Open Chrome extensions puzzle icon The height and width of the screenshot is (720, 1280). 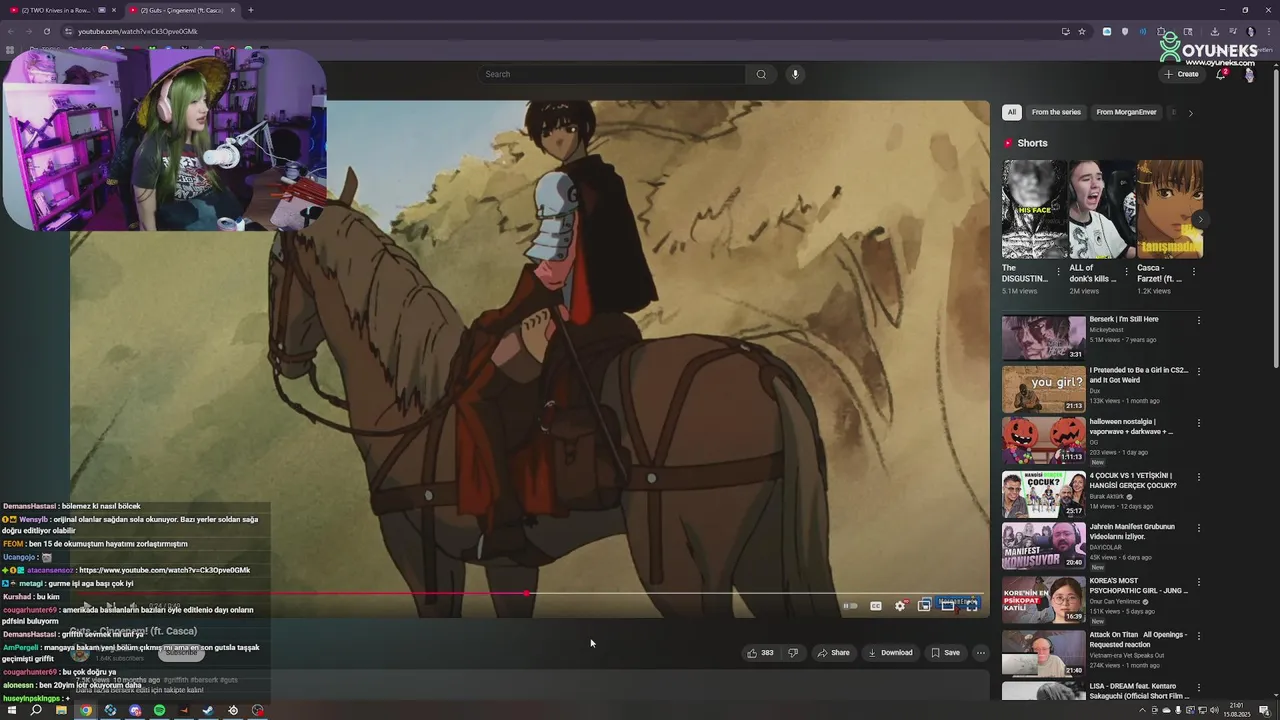(1161, 31)
